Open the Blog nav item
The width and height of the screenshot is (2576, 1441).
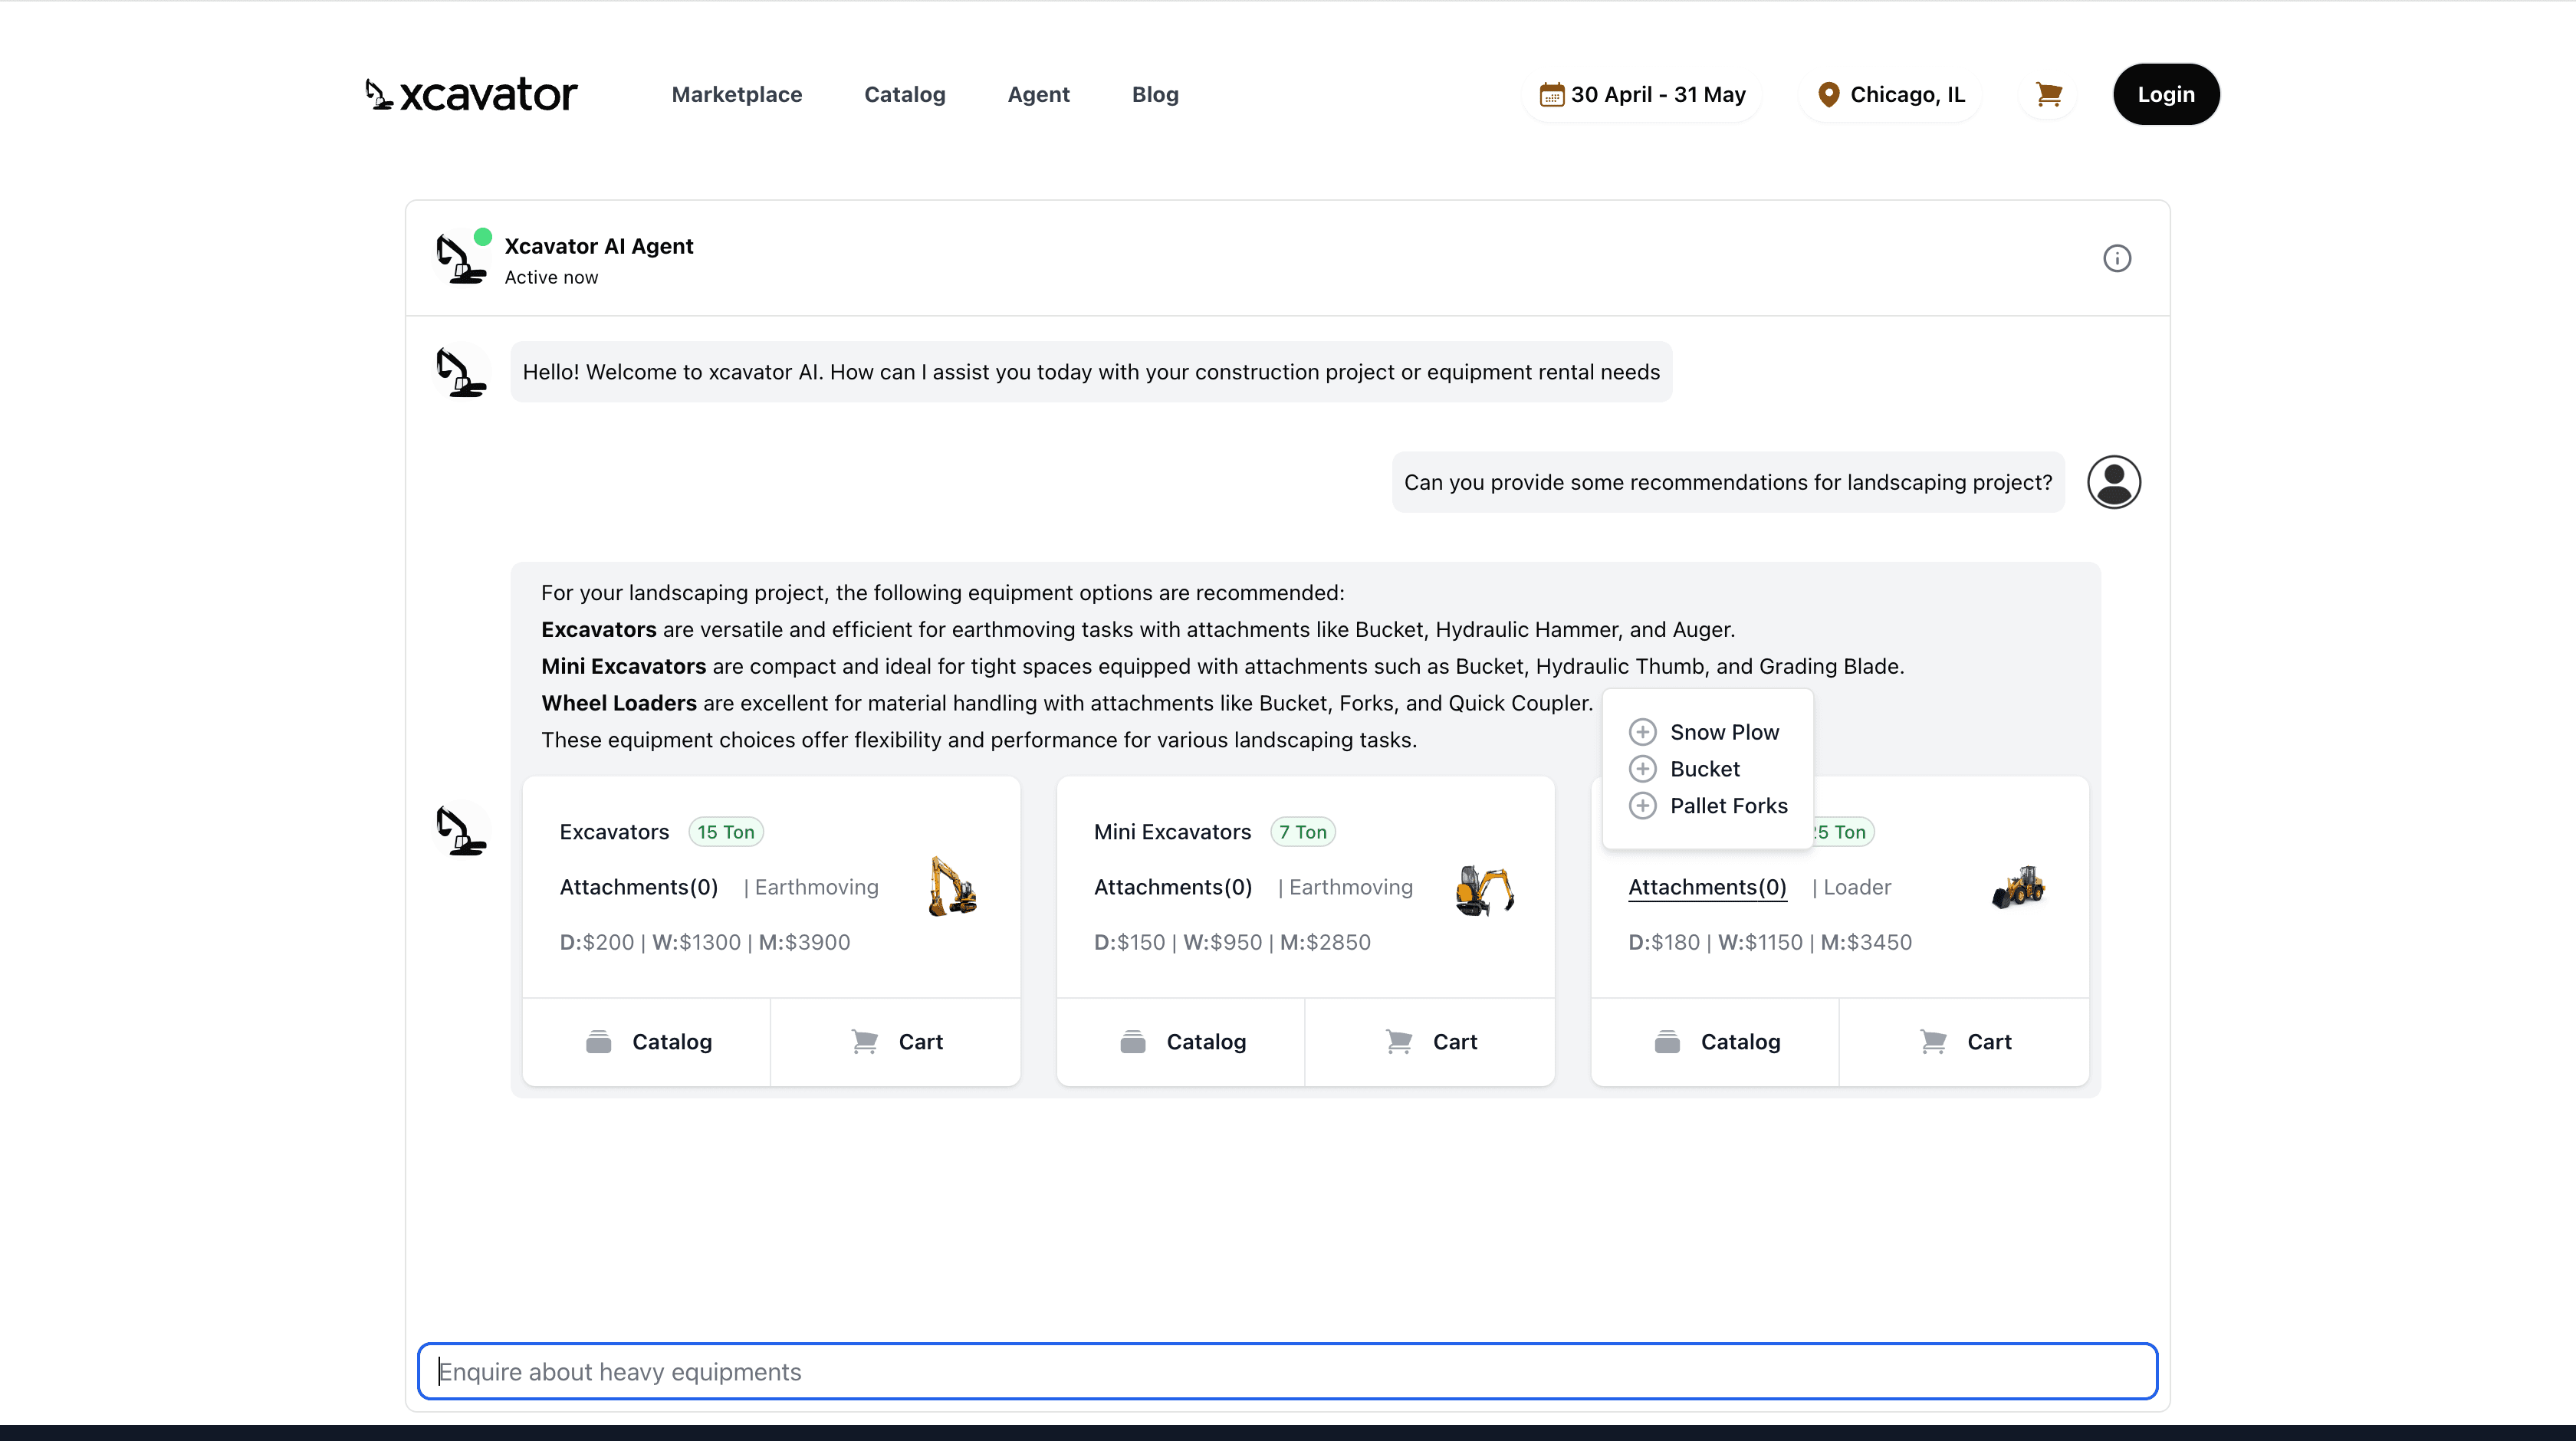pyautogui.click(x=1155, y=94)
